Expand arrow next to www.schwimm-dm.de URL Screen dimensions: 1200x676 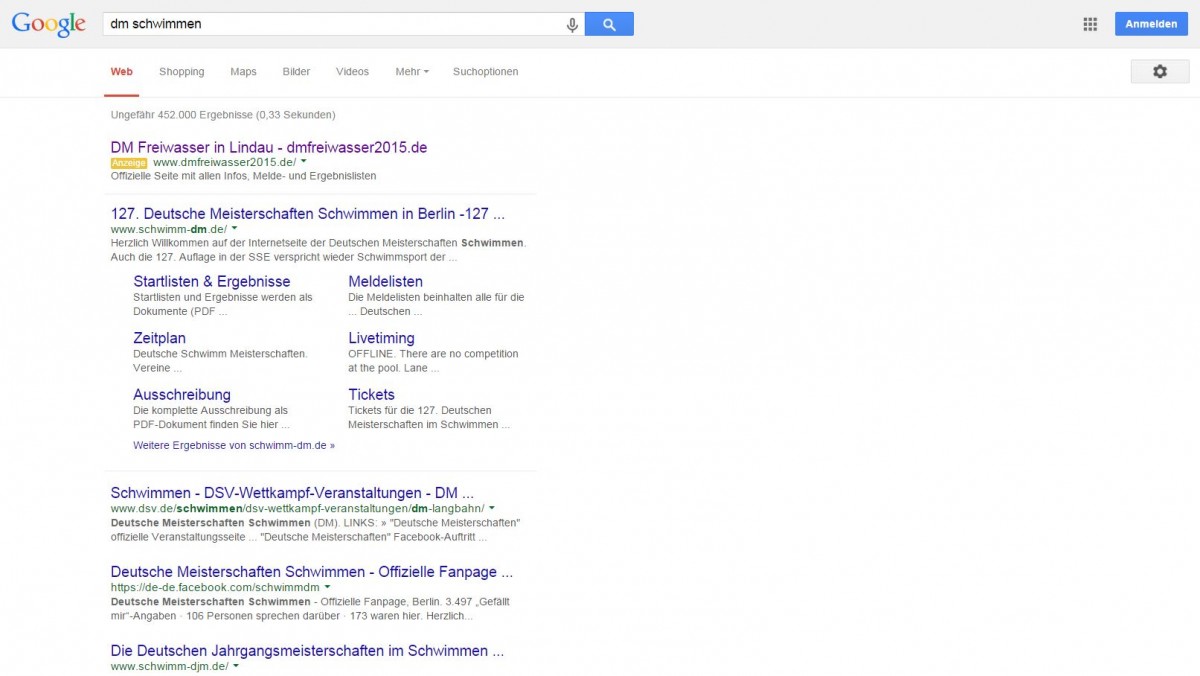pyautogui.click(x=234, y=229)
